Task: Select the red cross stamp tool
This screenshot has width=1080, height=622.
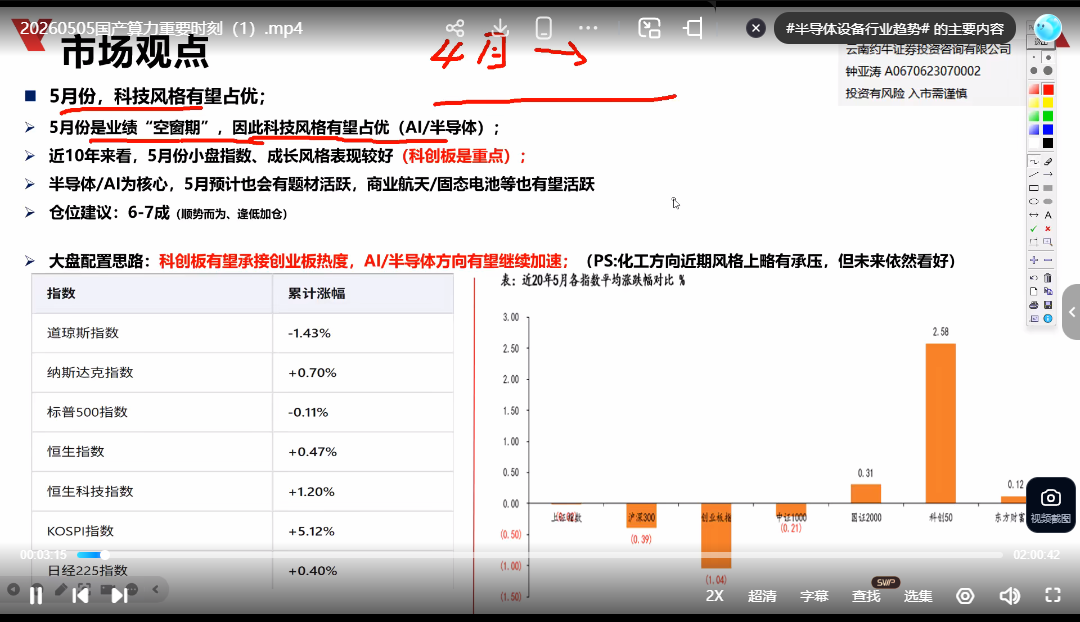Action: pyautogui.click(x=1048, y=228)
